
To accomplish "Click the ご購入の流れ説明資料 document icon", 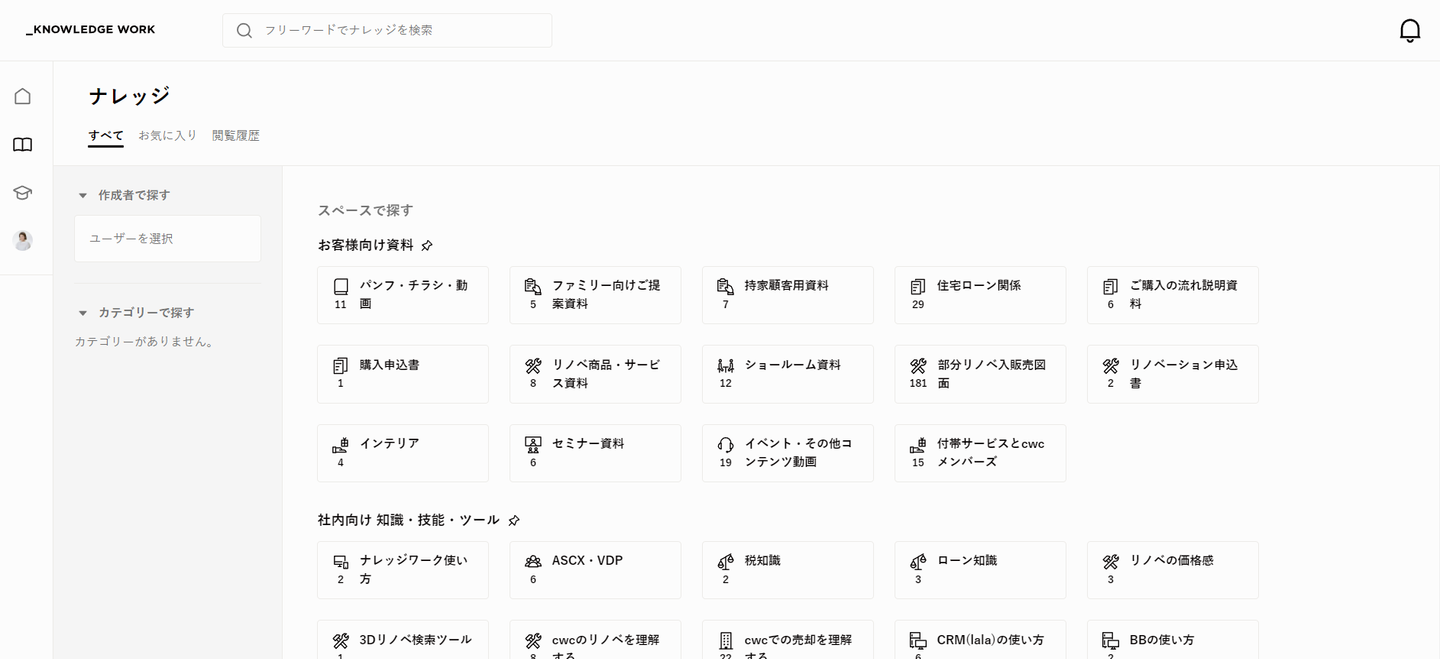I will 1110,286.
